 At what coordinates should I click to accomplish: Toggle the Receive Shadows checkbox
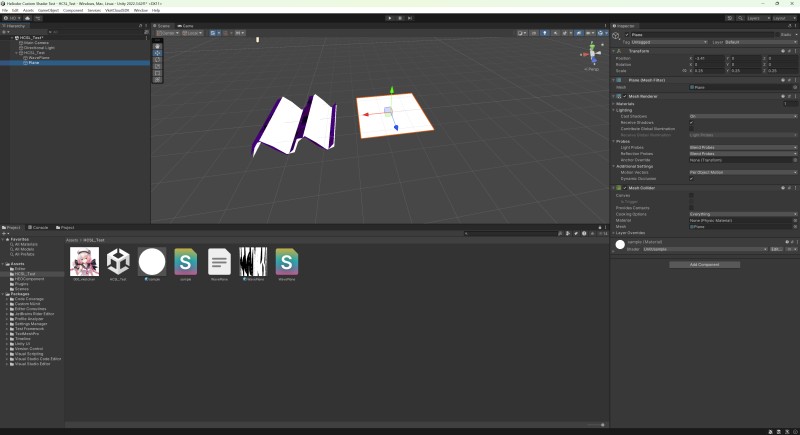(x=692, y=122)
